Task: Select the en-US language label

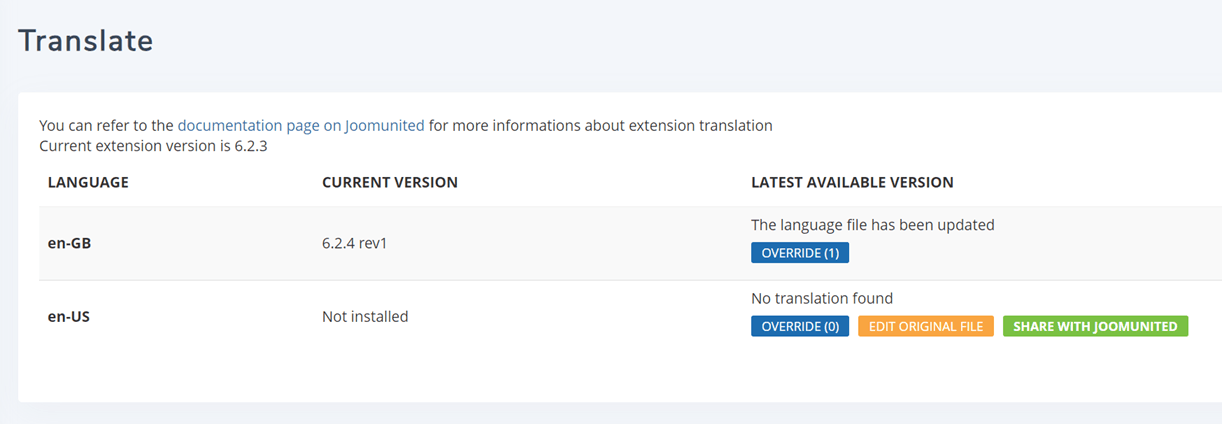Action: (x=69, y=317)
